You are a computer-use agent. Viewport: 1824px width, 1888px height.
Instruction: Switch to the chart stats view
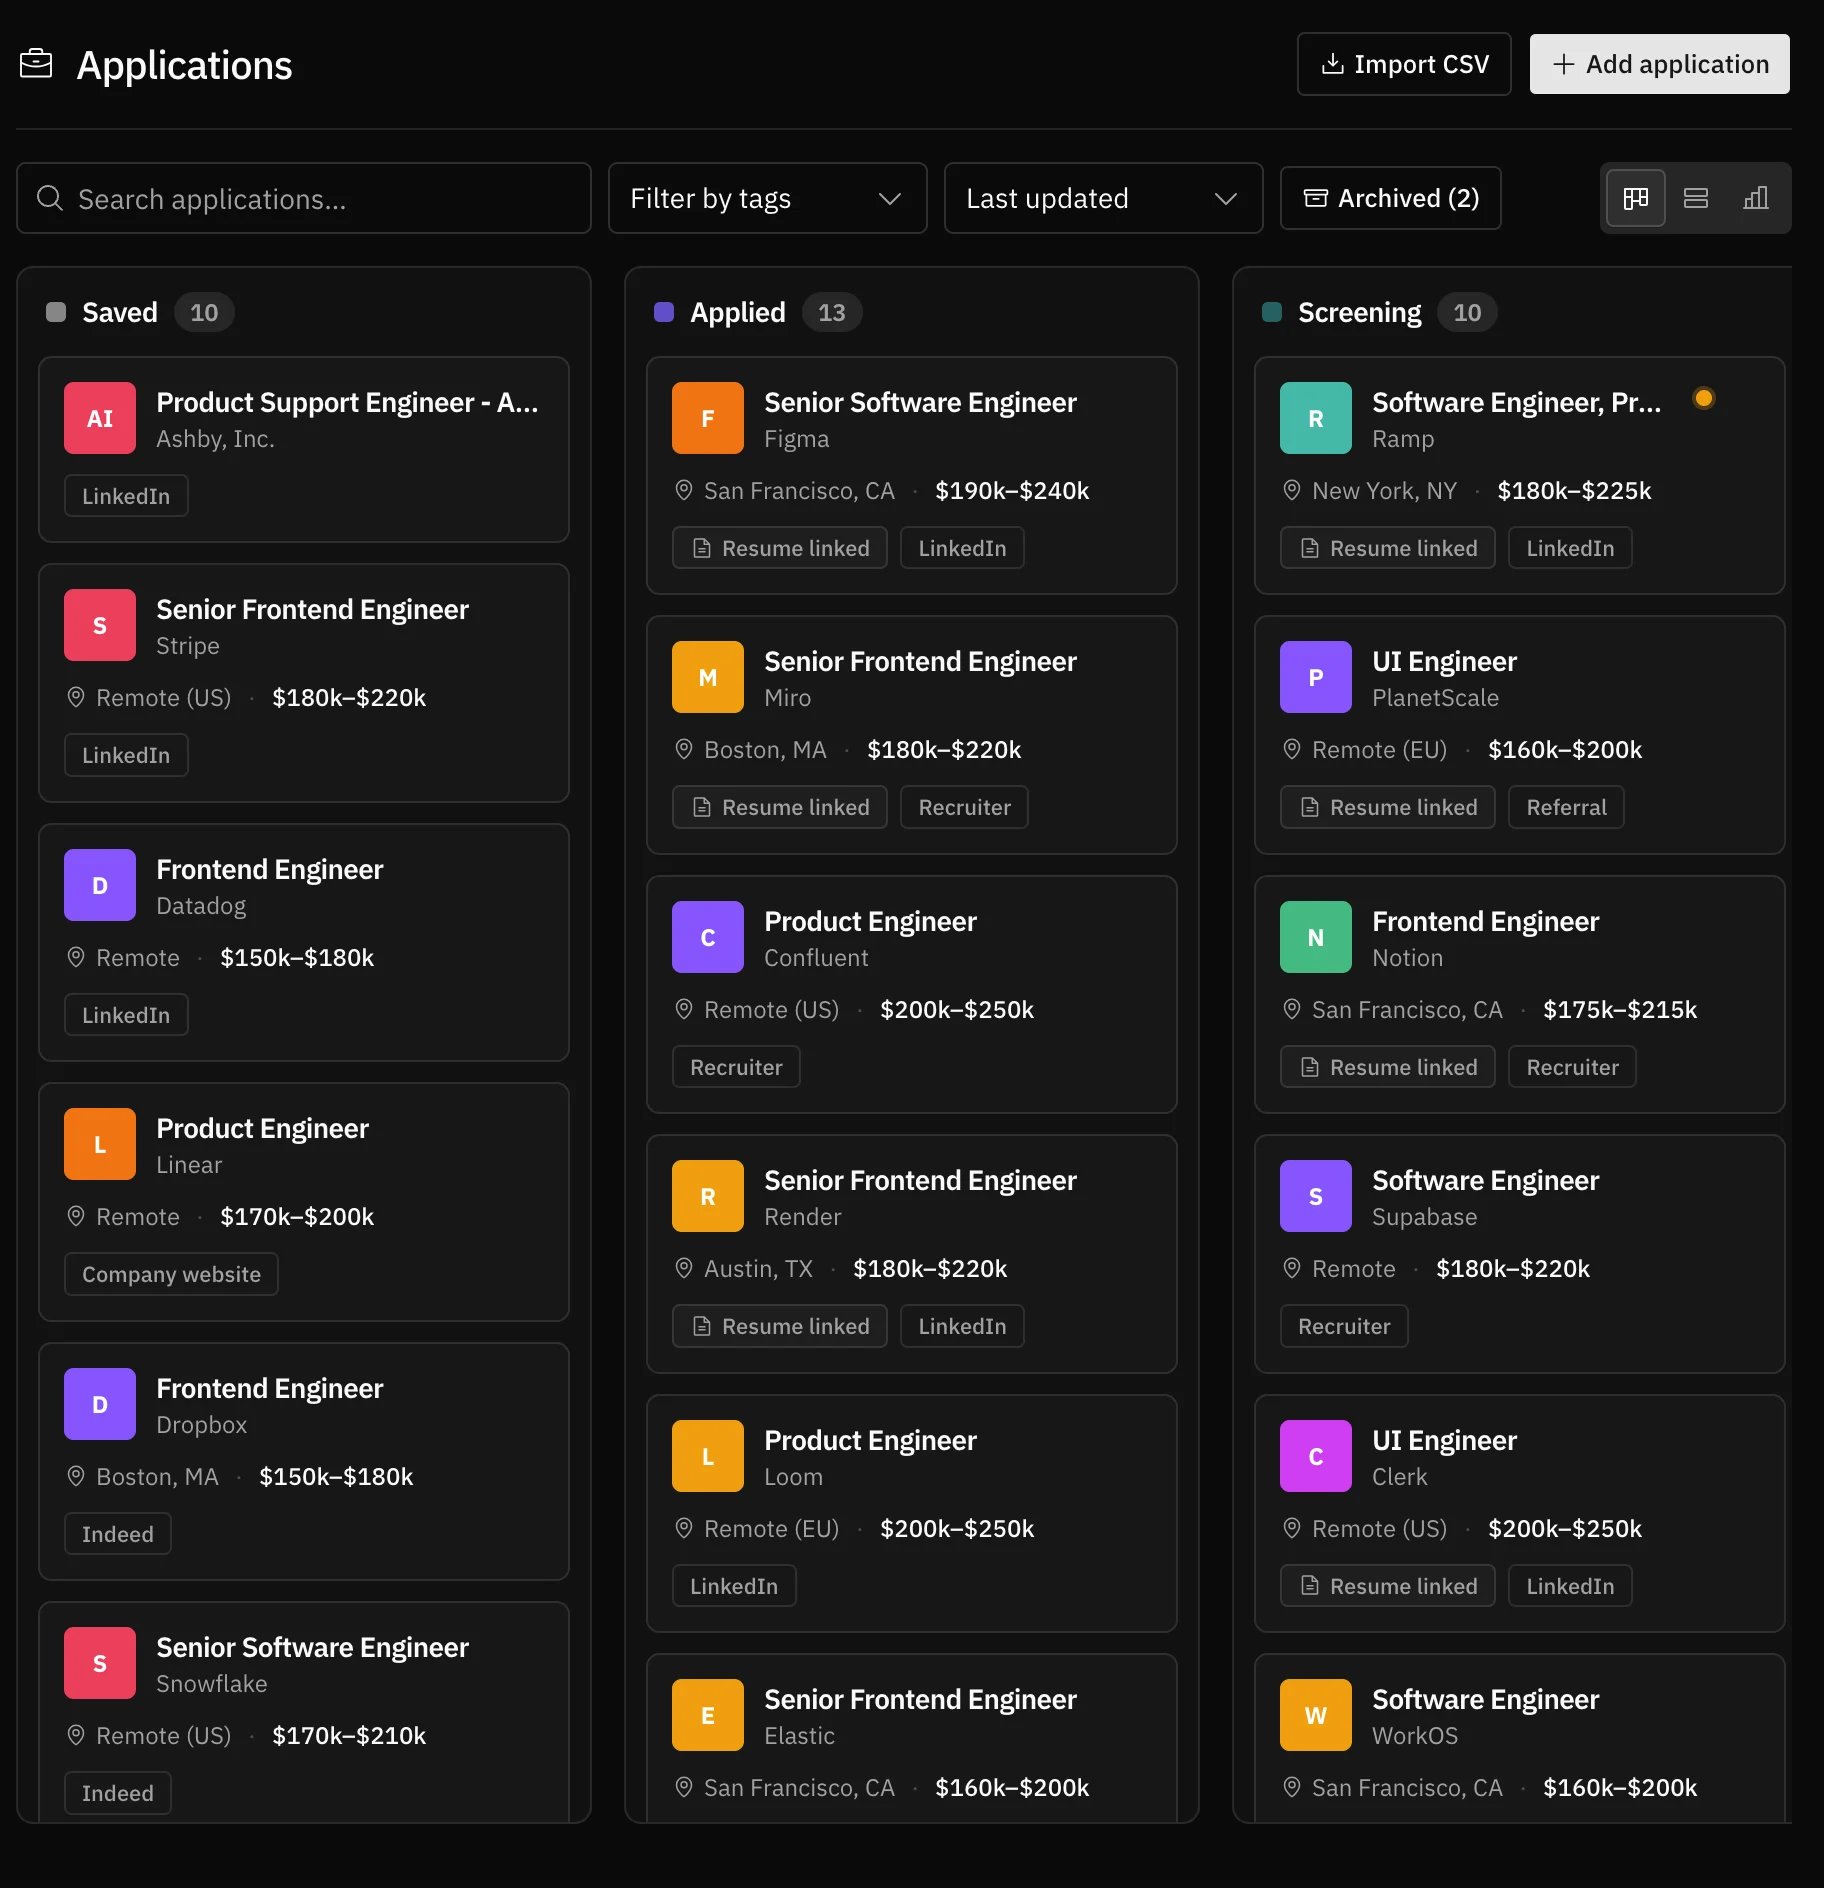click(x=1756, y=198)
